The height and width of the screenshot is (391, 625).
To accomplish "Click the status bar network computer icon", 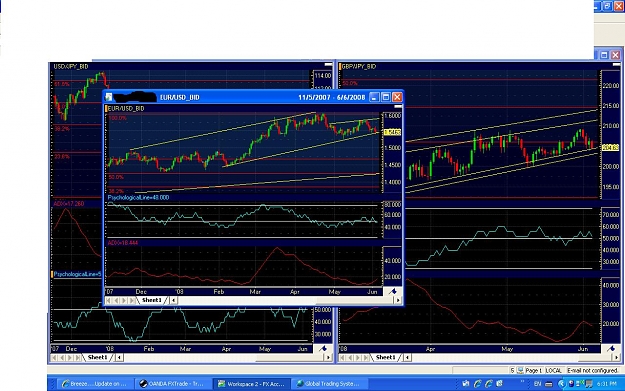I will [x=520, y=371].
